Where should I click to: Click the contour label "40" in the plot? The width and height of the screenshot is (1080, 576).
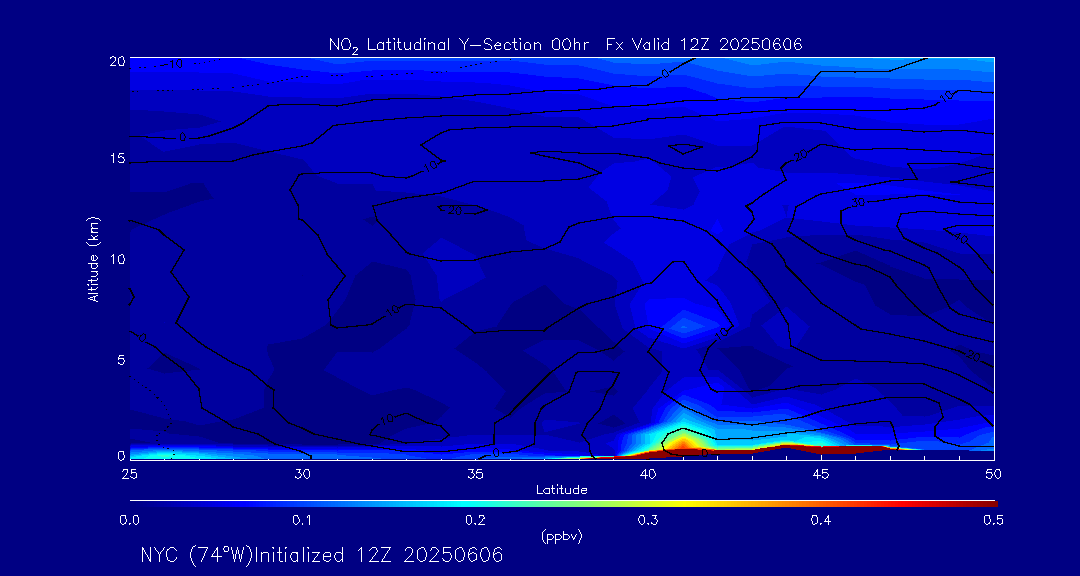point(962,239)
